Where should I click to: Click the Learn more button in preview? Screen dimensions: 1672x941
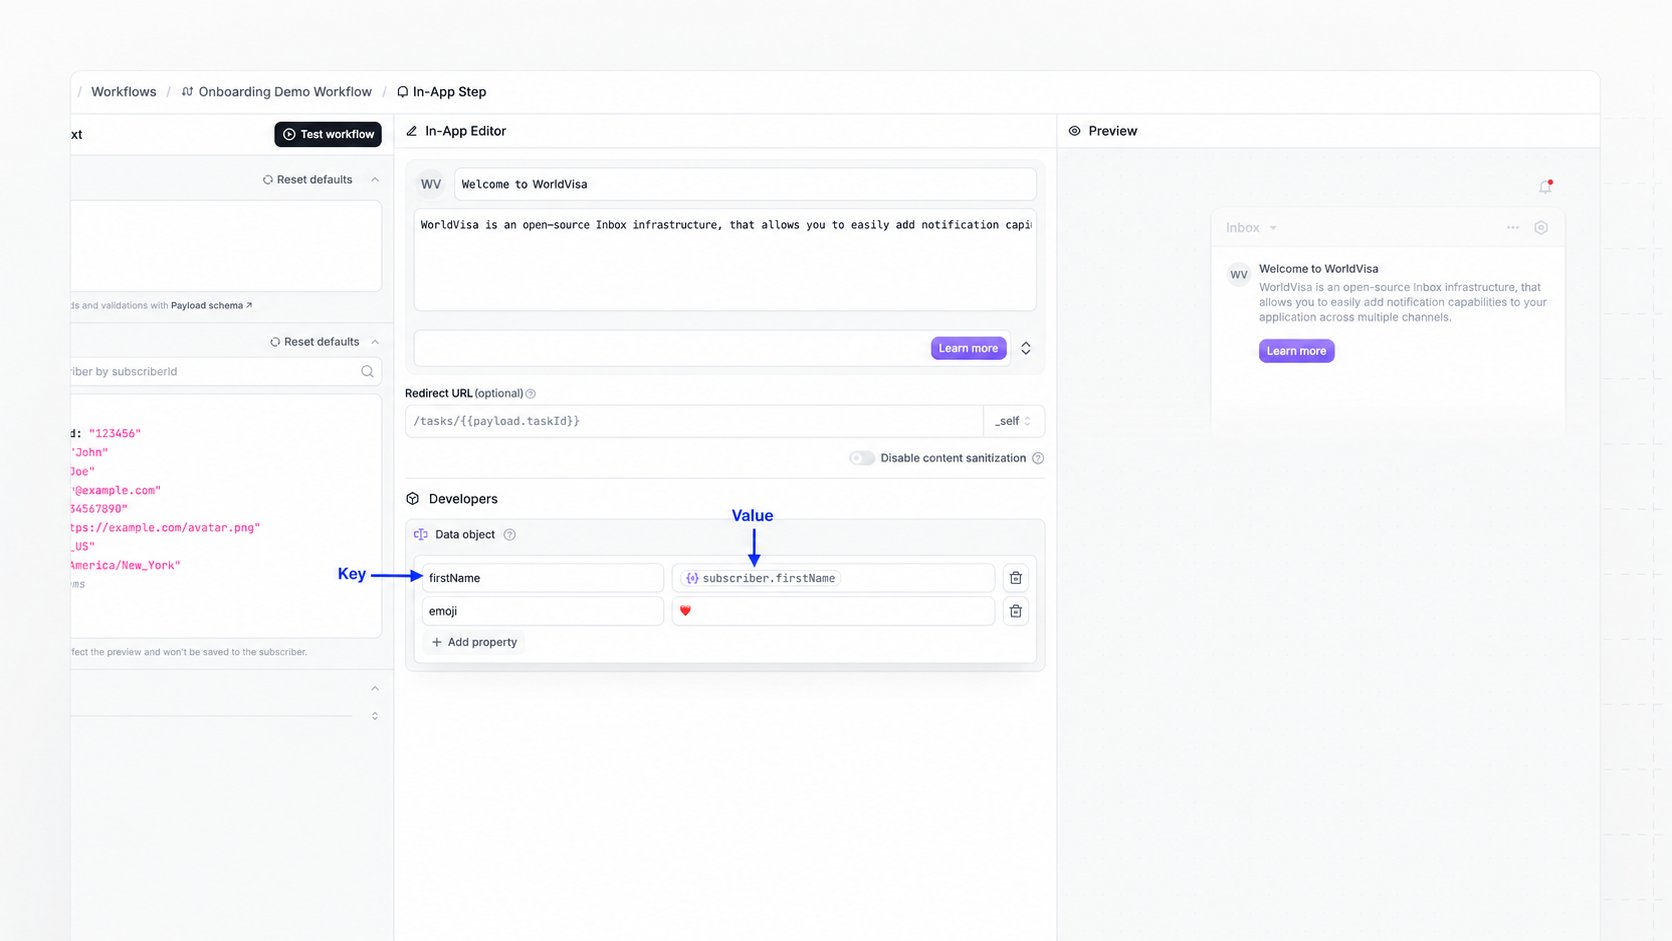(1296, 351)
